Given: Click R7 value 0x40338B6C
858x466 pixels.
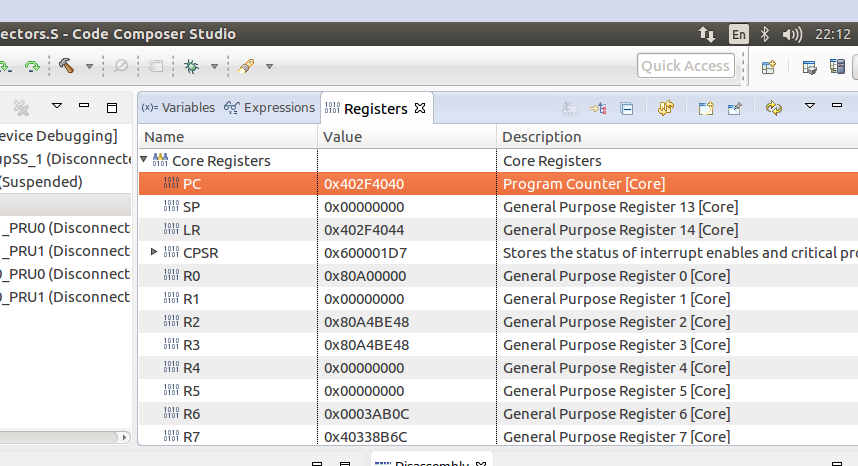Looking at the screenshot, I should [366, 437].
